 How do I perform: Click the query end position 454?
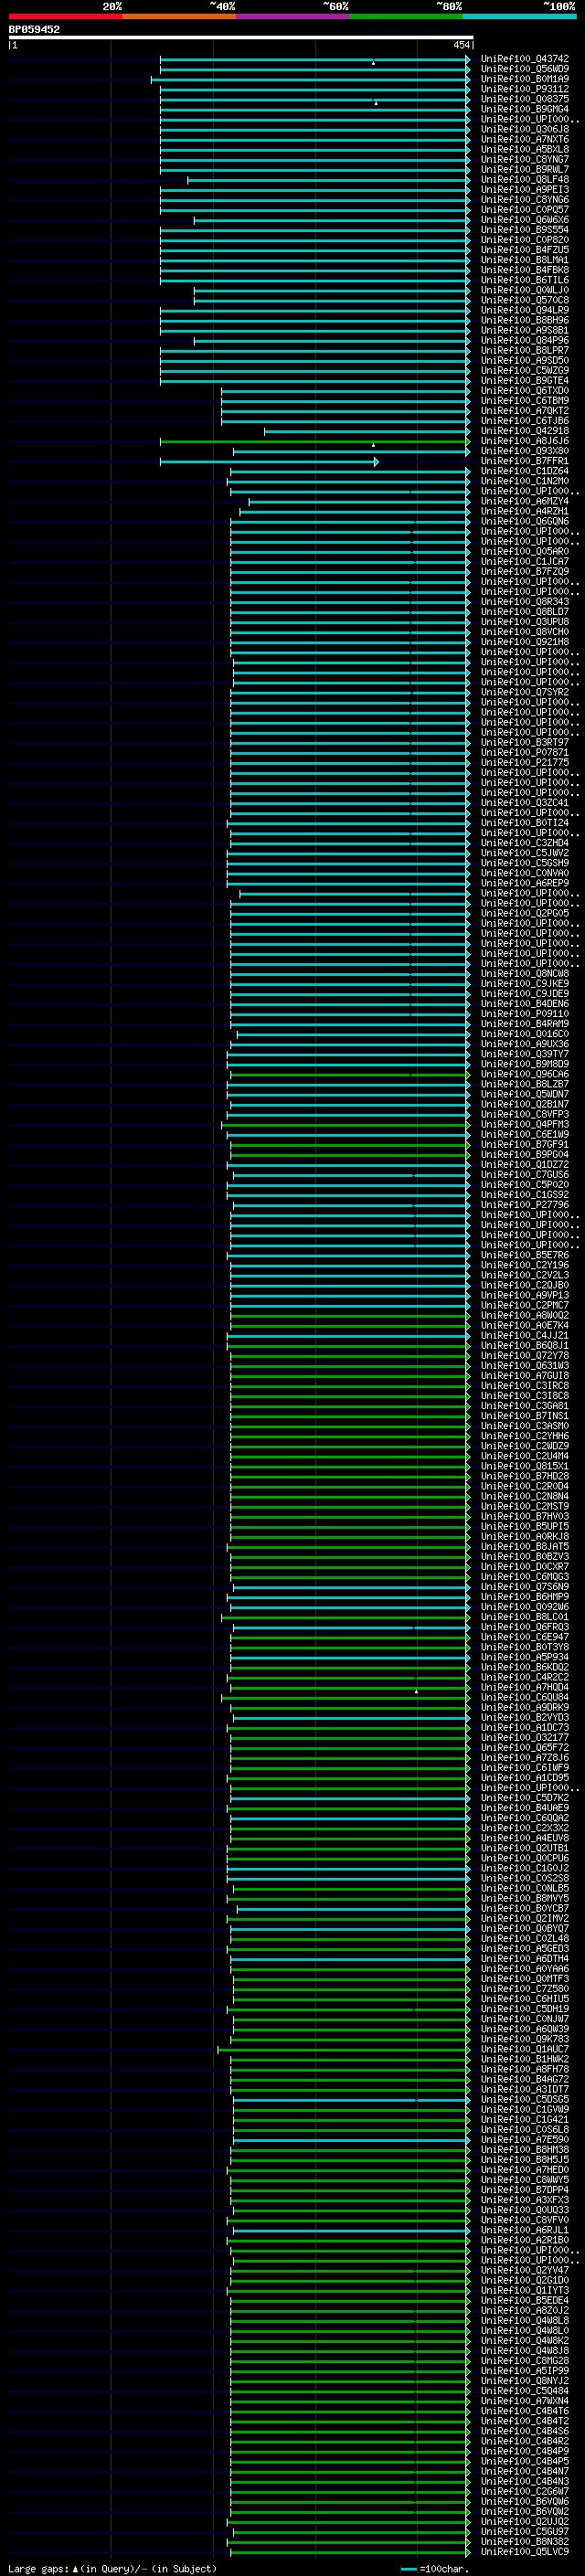tap(461, 45)
